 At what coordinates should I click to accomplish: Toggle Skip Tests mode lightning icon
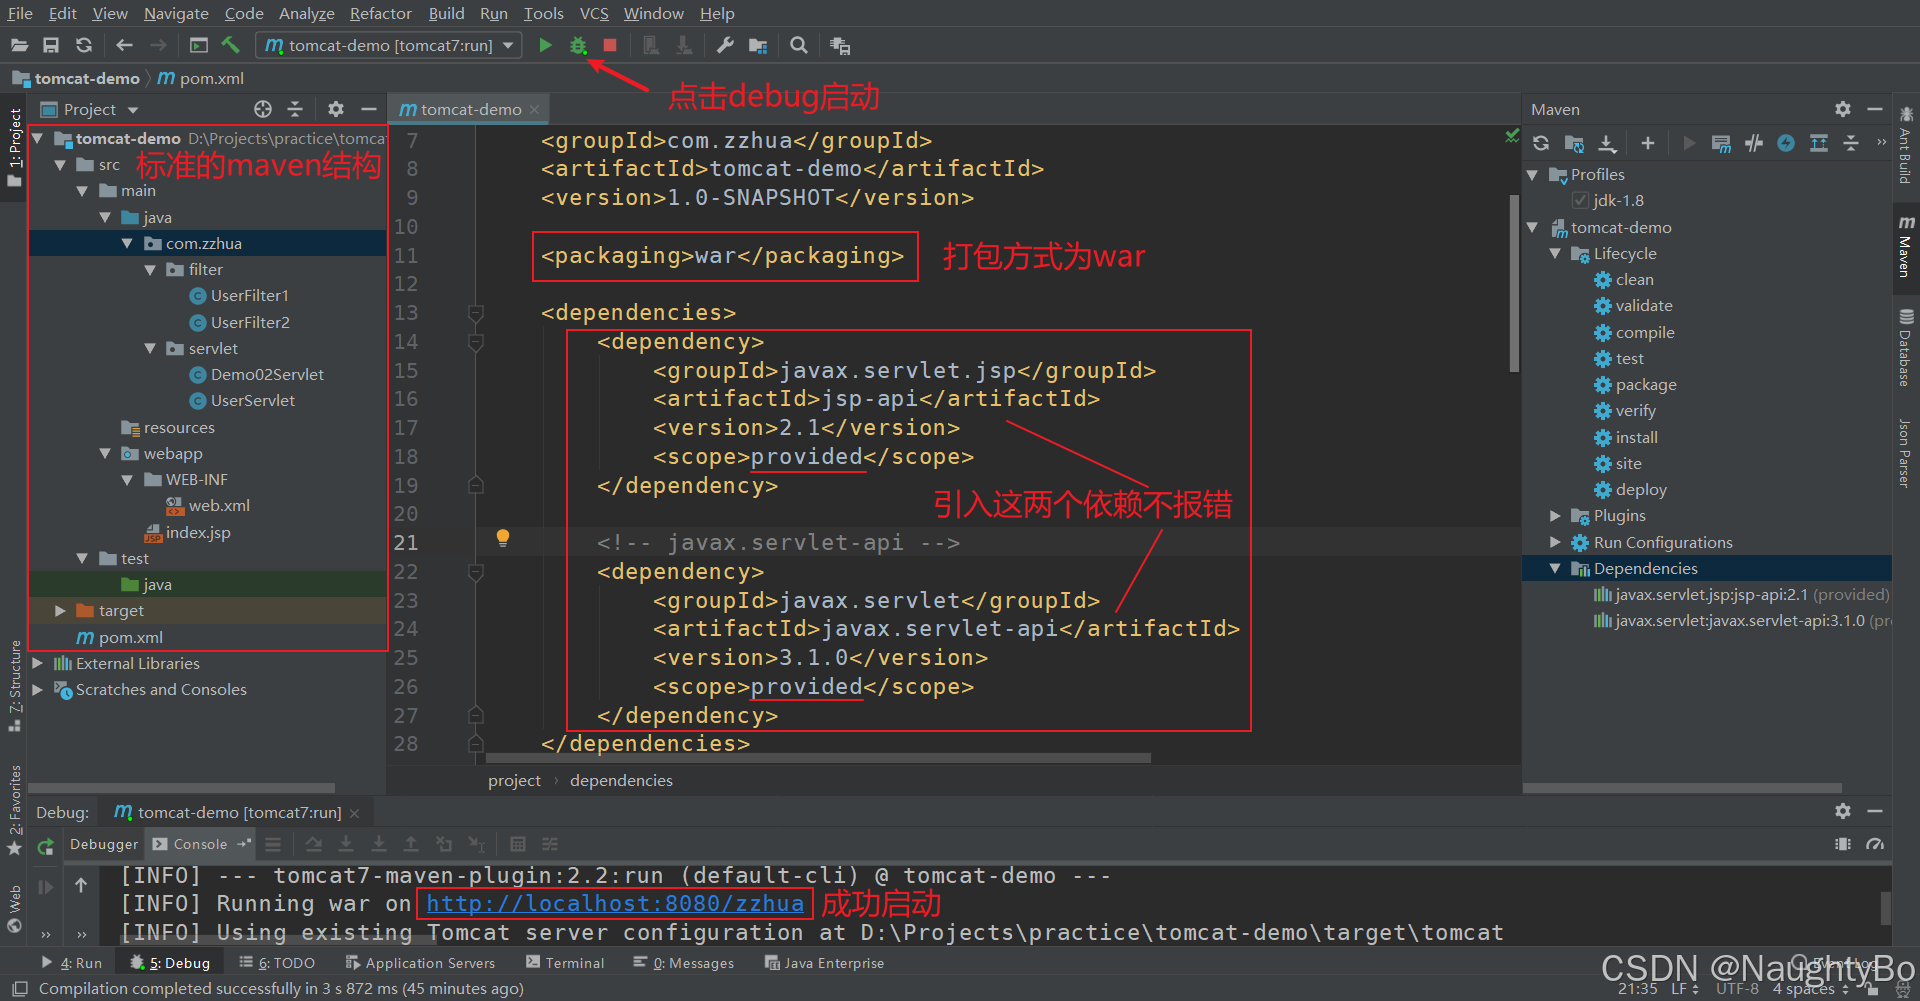[x=1786, y=143]
